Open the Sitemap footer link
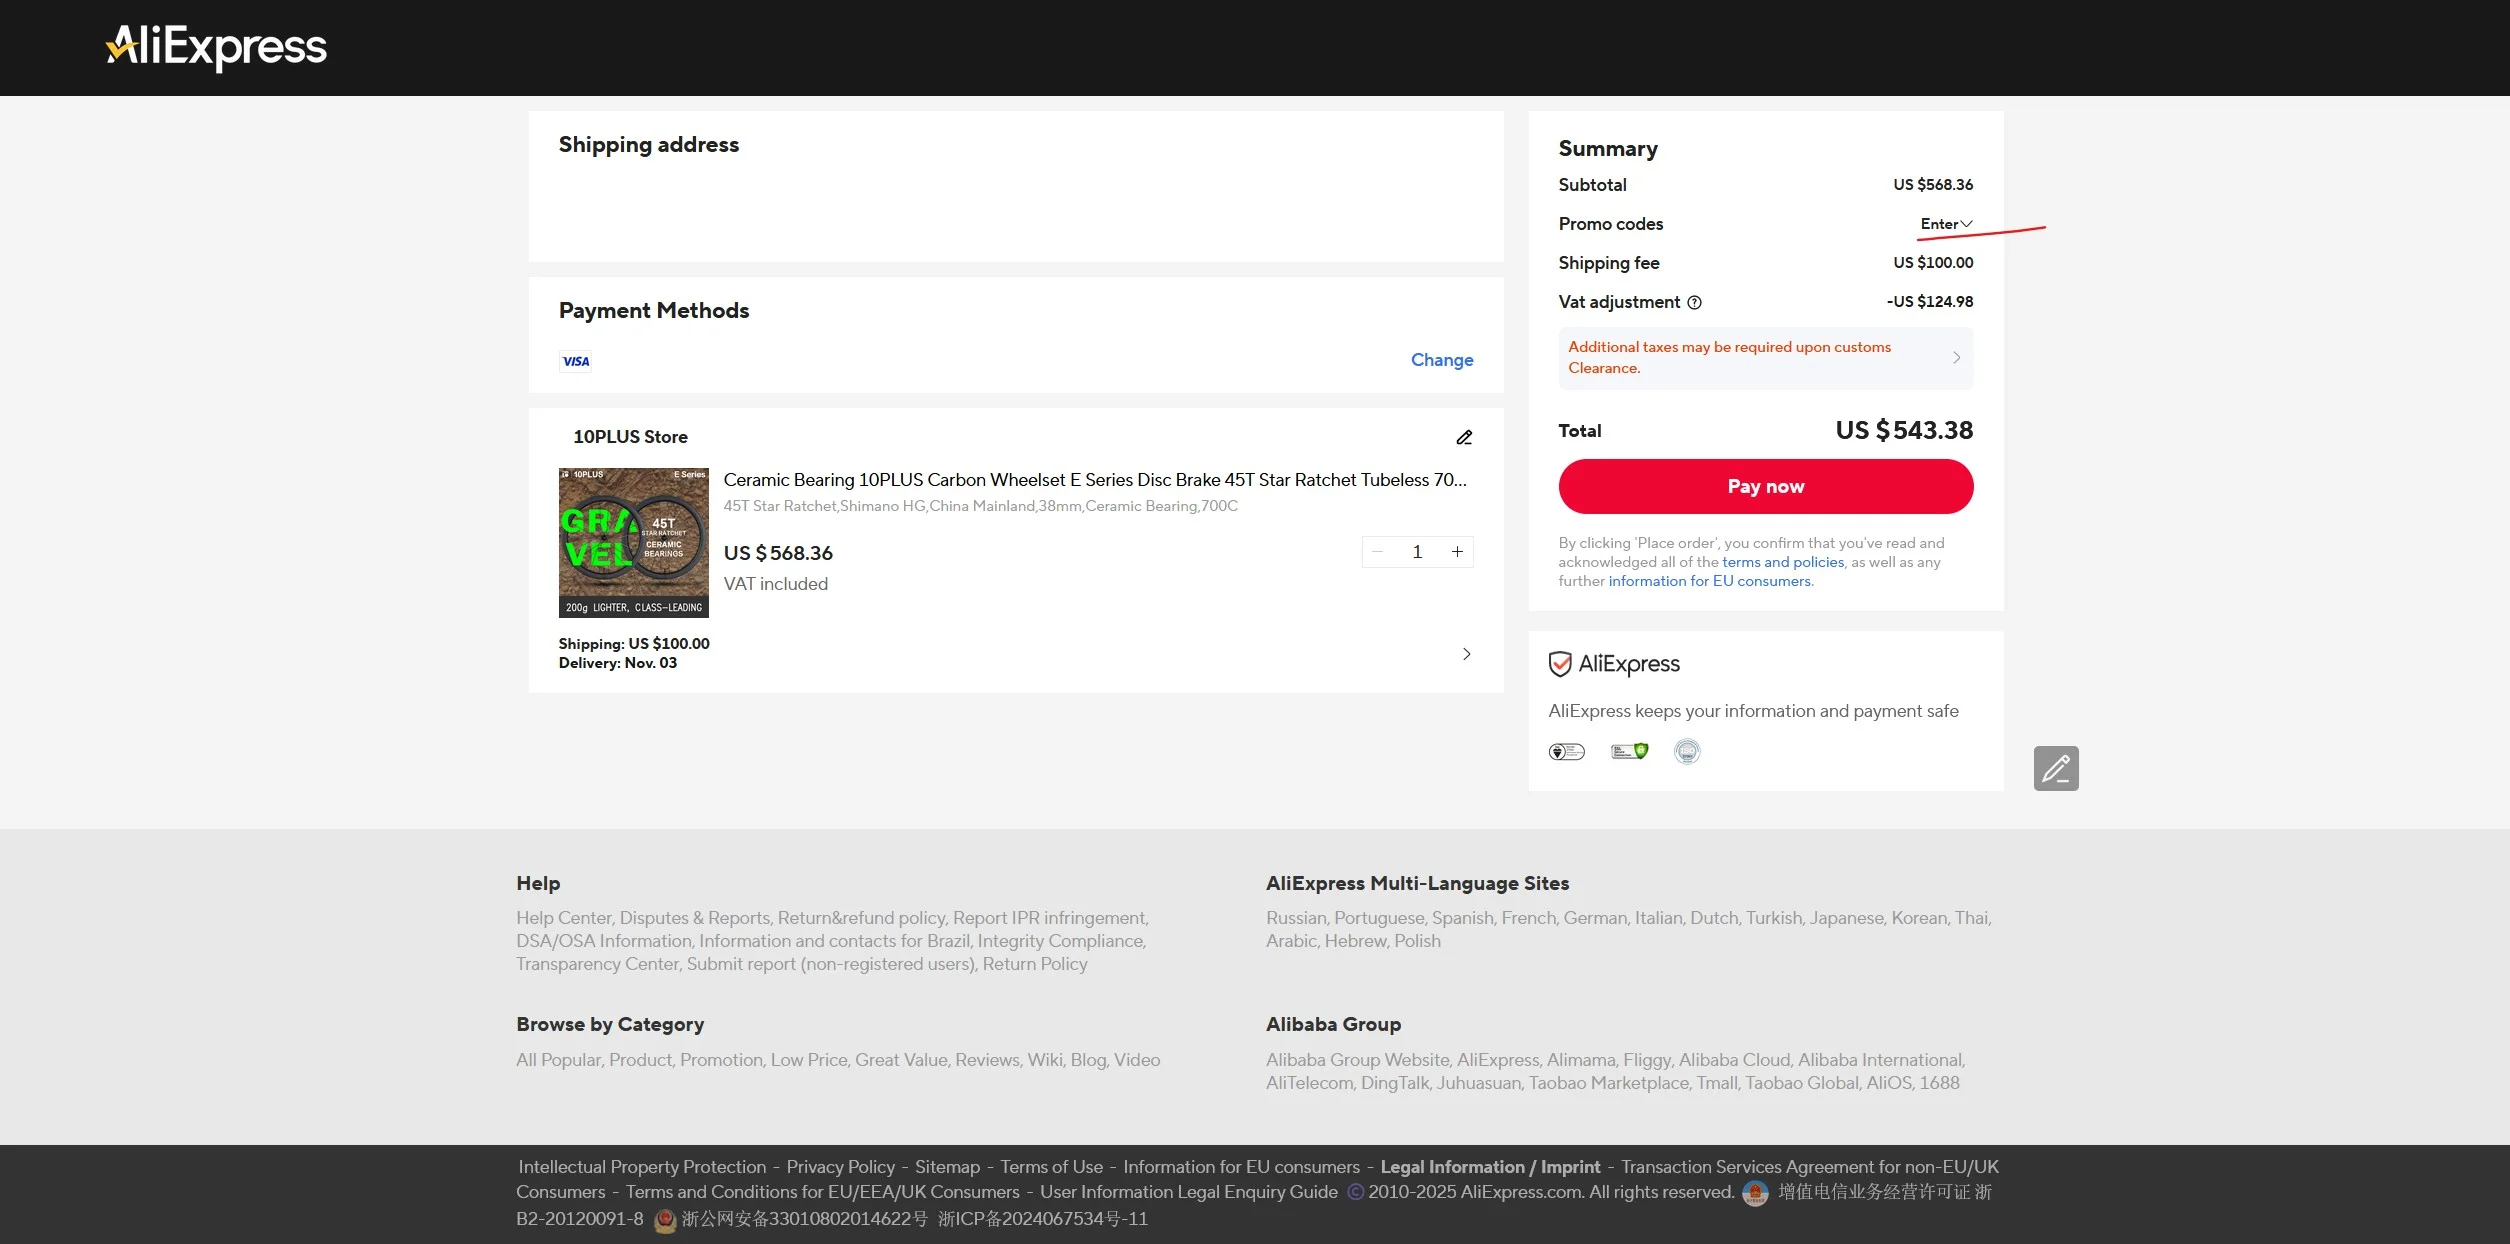2510x1244 pixels. click(947, 1167)
